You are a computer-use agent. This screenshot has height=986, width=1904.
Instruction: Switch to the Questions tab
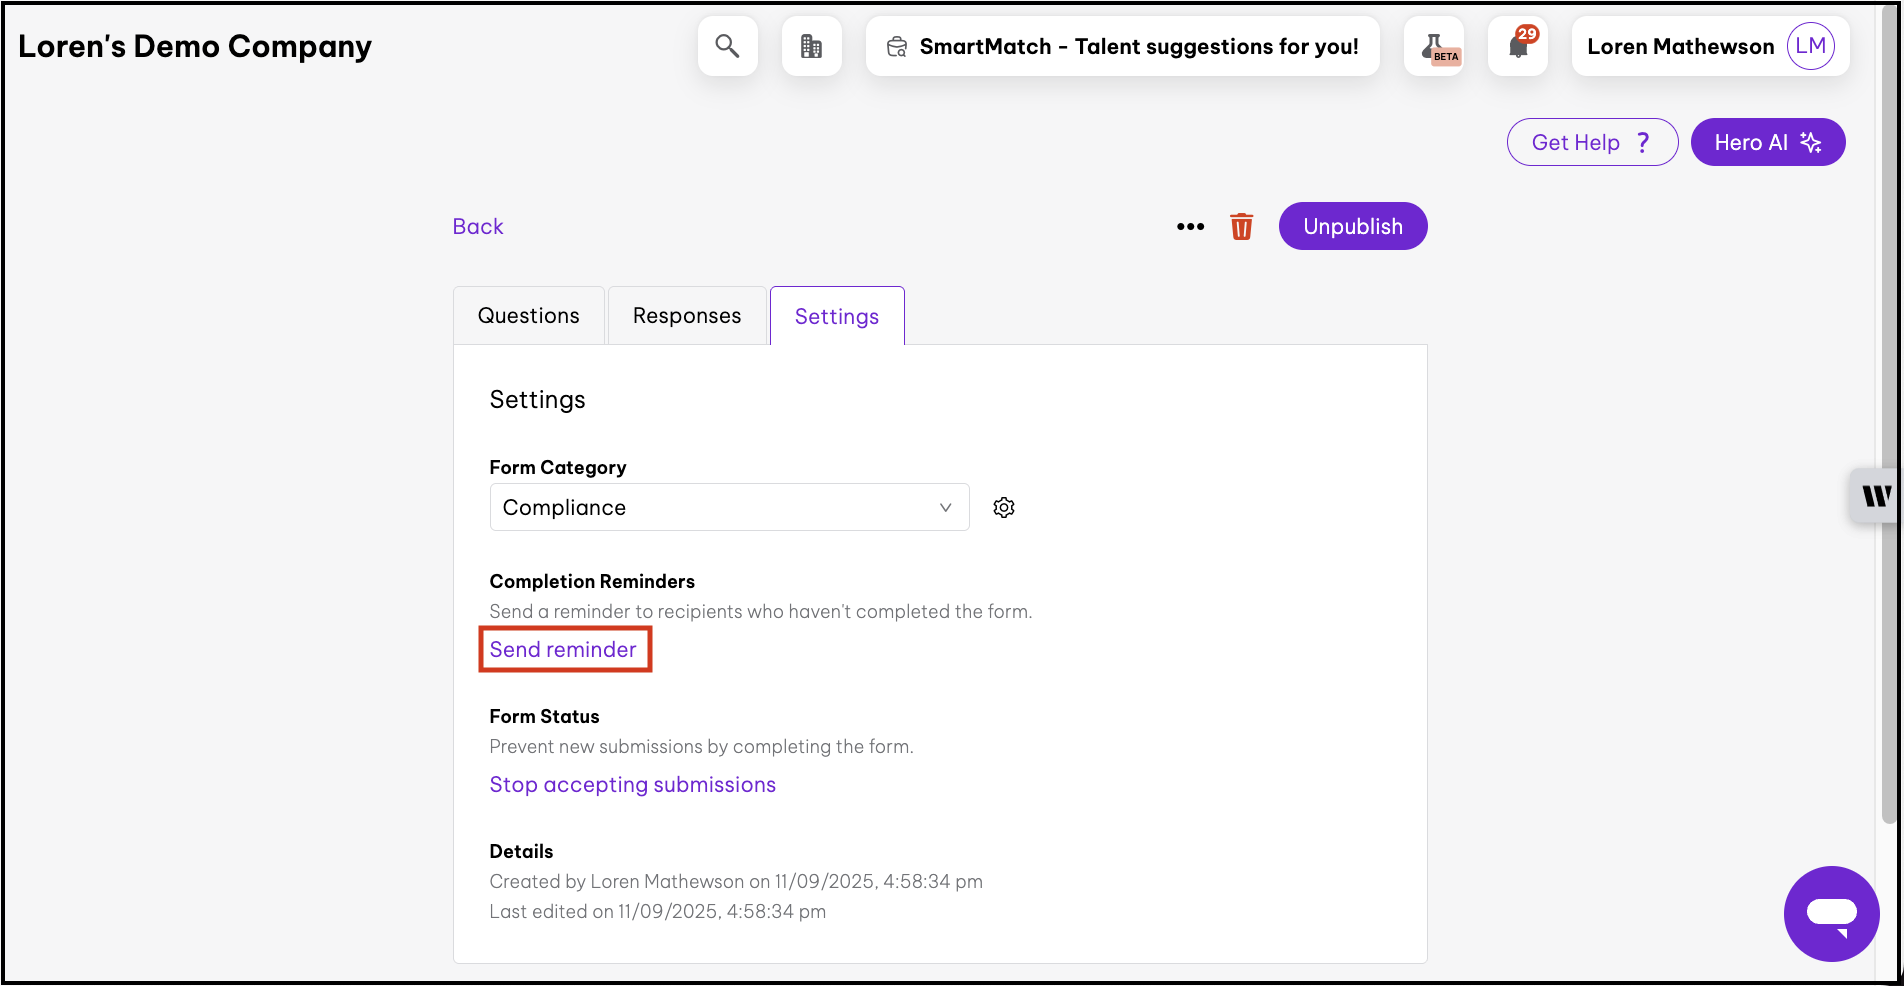point(528,316)
